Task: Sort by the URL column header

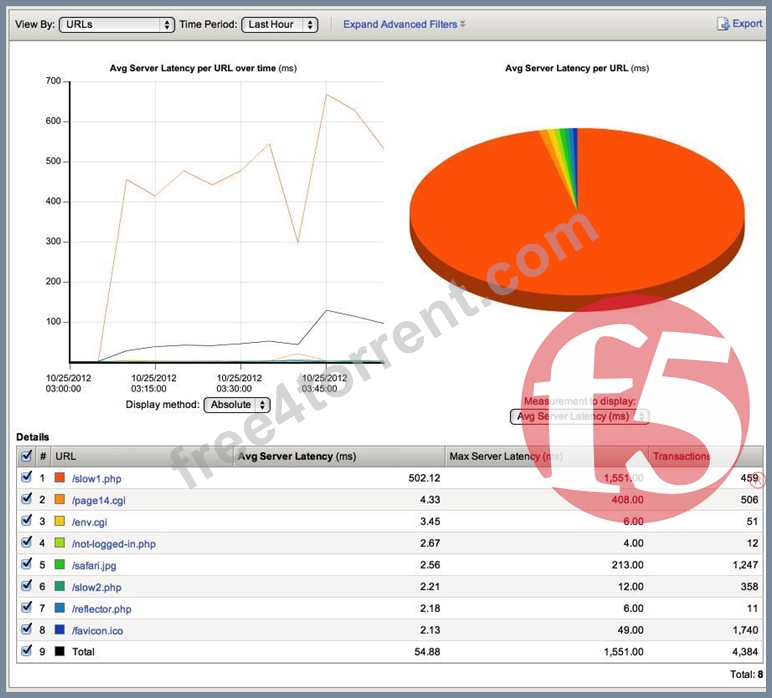Action: tap(142, 456)
